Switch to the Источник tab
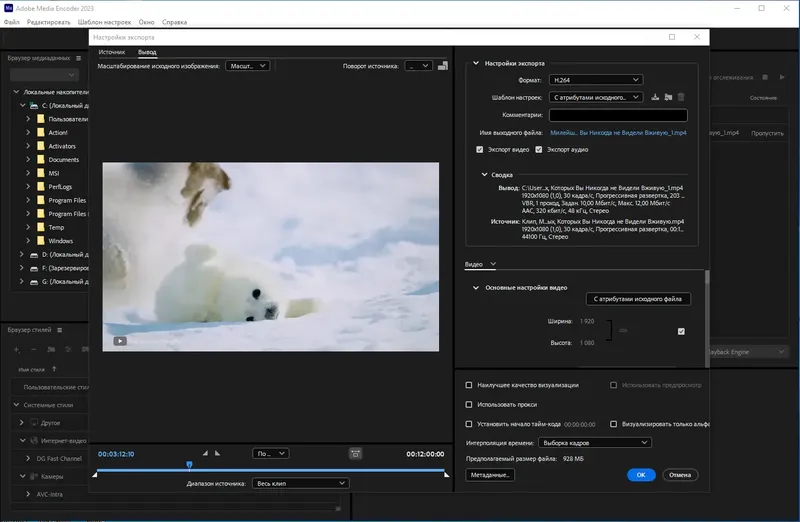The image size is (800, 522). 112,51
